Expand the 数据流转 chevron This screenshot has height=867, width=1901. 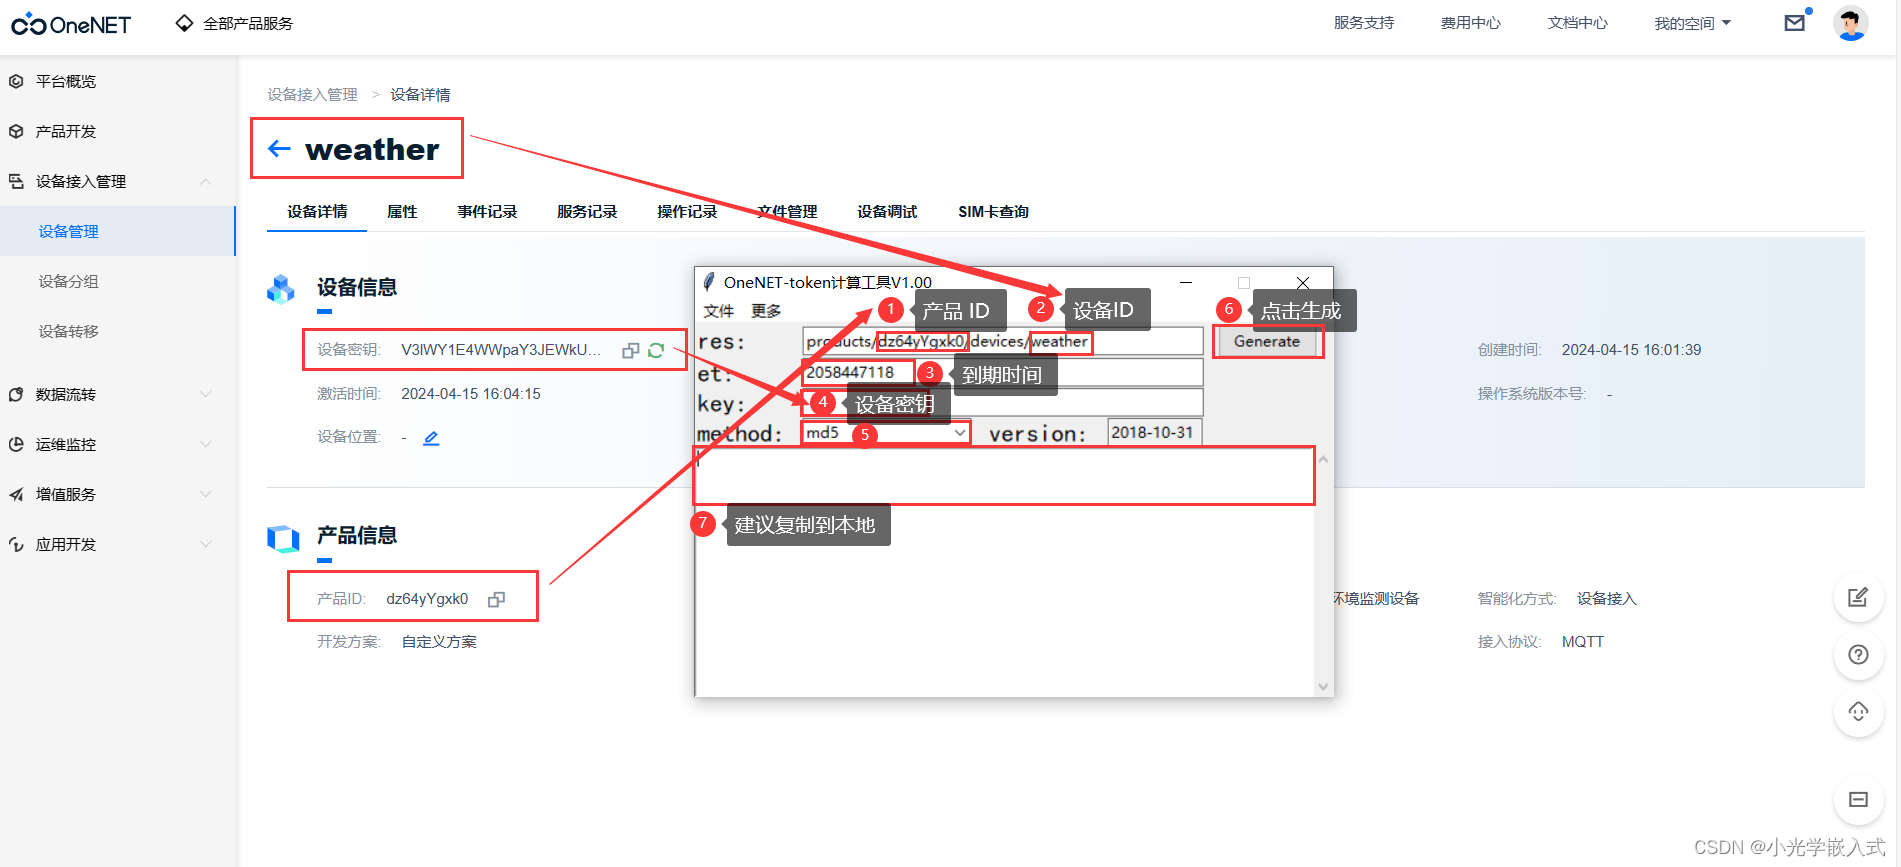click(x=205, y=394)
